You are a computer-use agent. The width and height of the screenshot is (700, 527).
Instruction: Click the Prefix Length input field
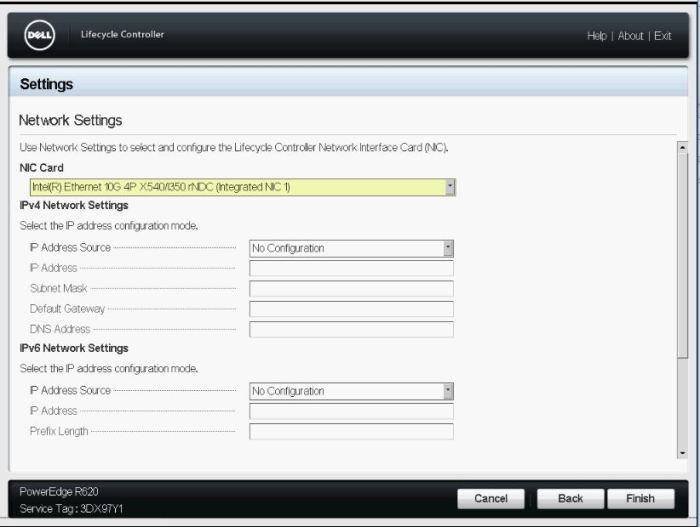pos(351,432)
